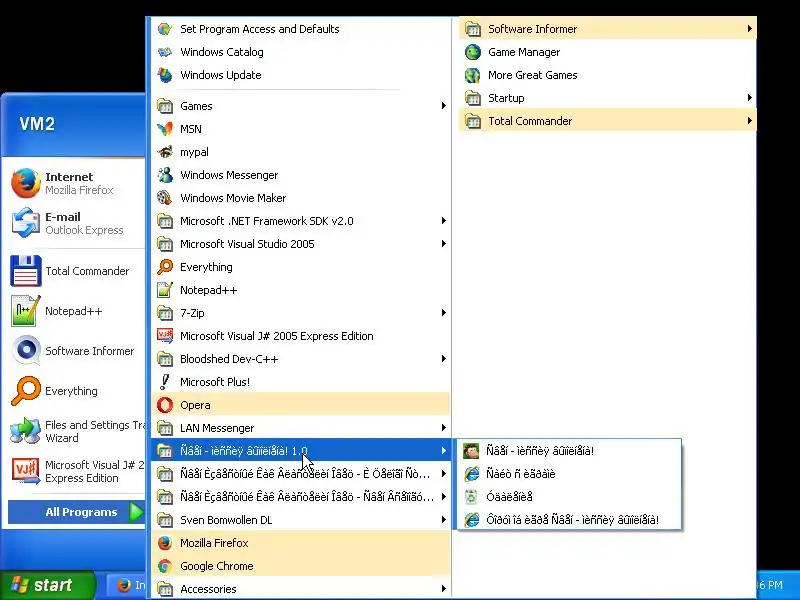800x600 pixels.
Task: Expand the Accessories submenu arrow
Action: point(443,589)
